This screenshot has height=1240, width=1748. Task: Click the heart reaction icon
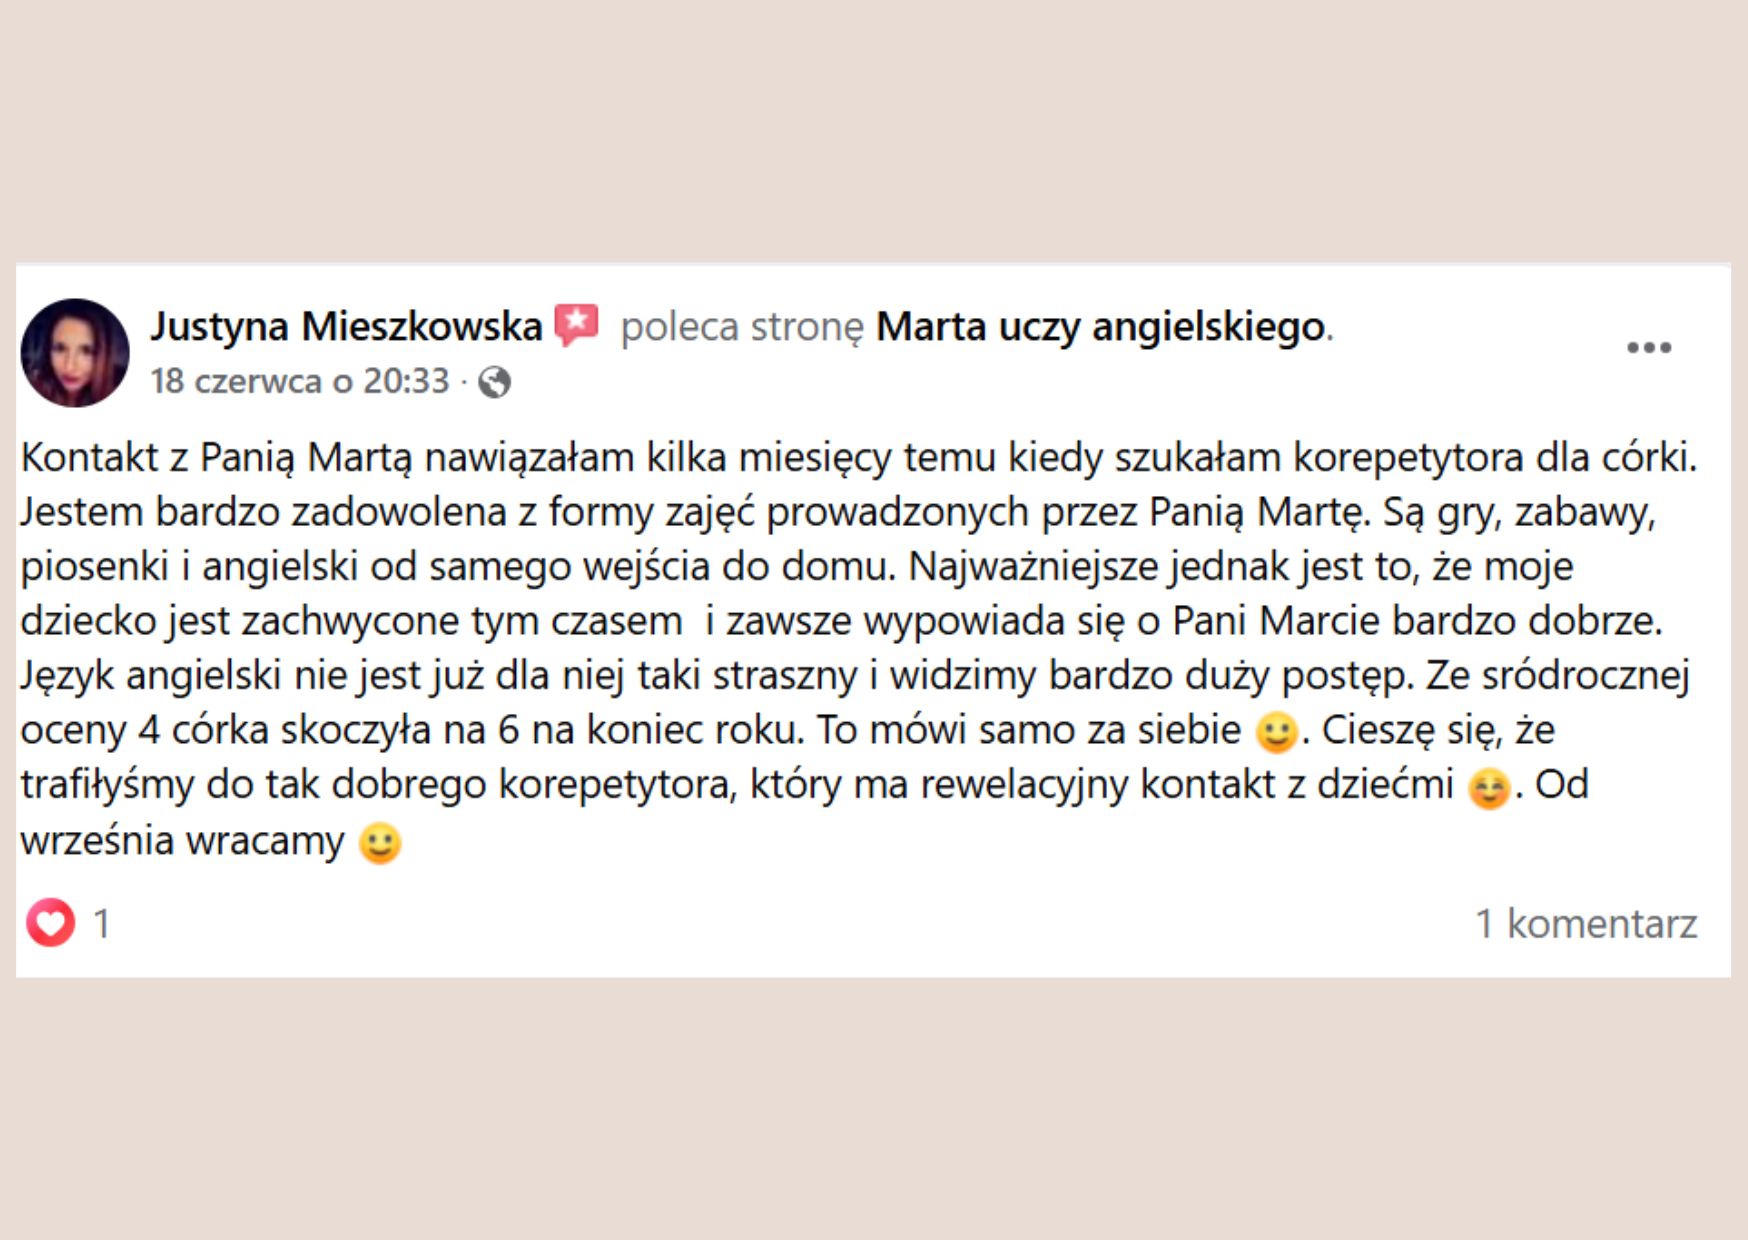coord(50,922)
